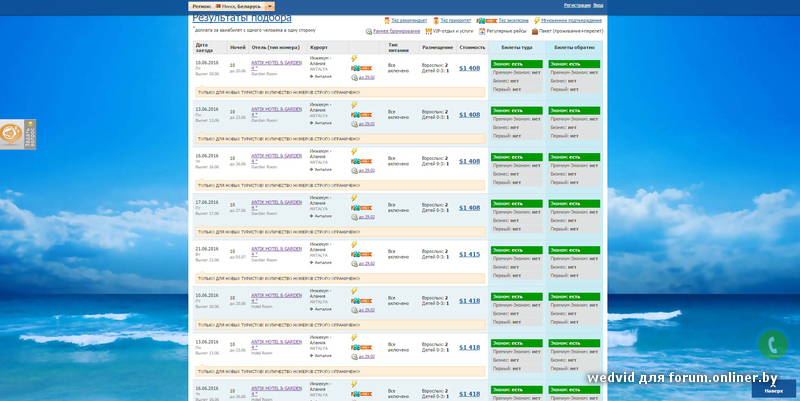
Task: Click the Тур рекомендует legend icon
Action: click(387, 20)
